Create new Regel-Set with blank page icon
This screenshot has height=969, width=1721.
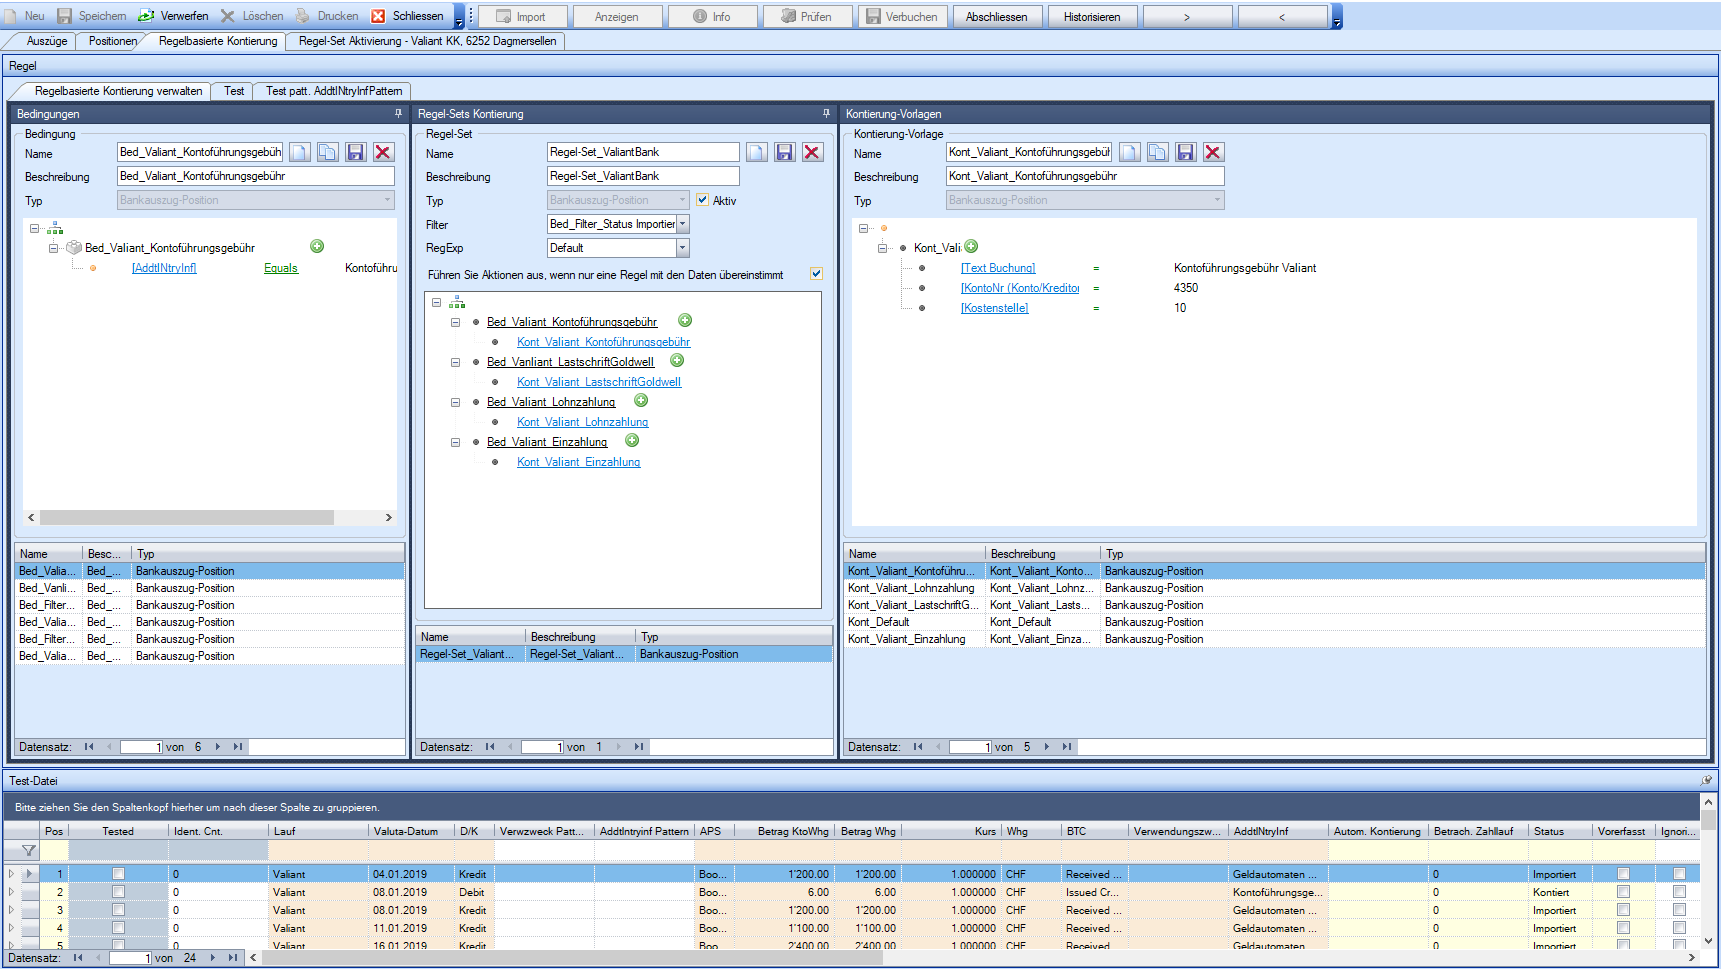(x=757, y=152)
